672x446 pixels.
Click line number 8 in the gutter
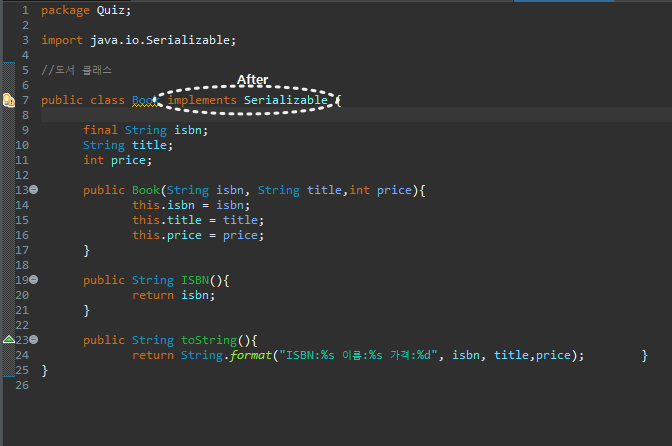click(x=26, y=115)
